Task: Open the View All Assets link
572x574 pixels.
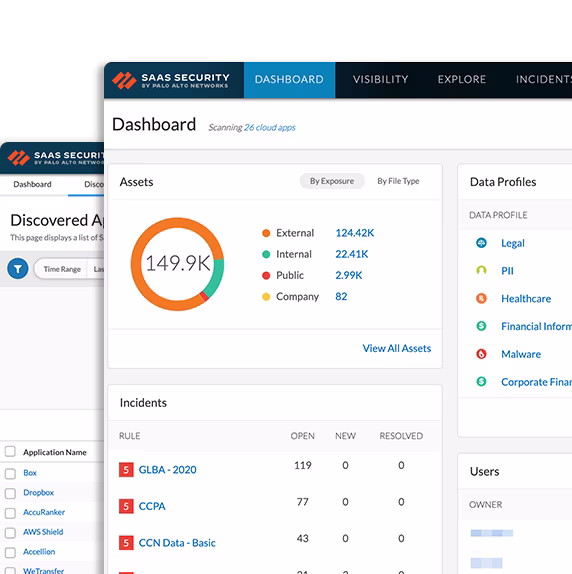Action: click(x=397, y=348)
